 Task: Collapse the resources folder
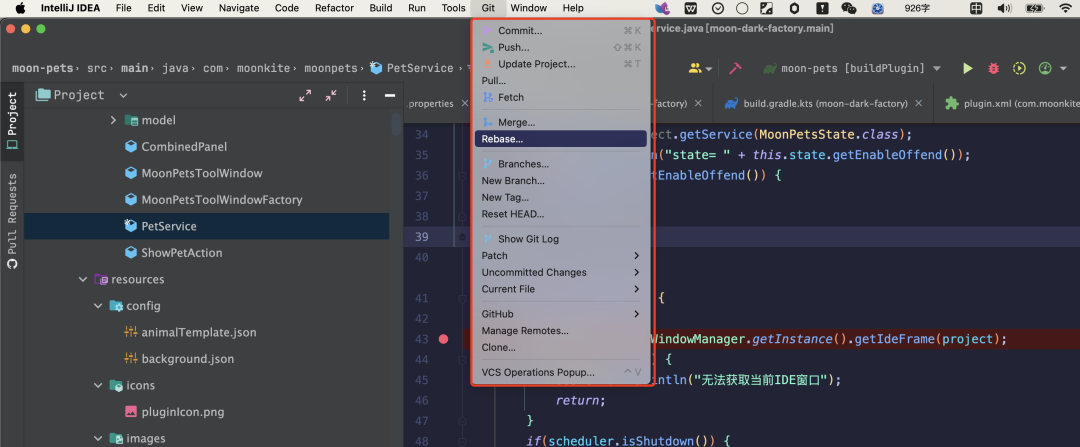pos(83,280)
